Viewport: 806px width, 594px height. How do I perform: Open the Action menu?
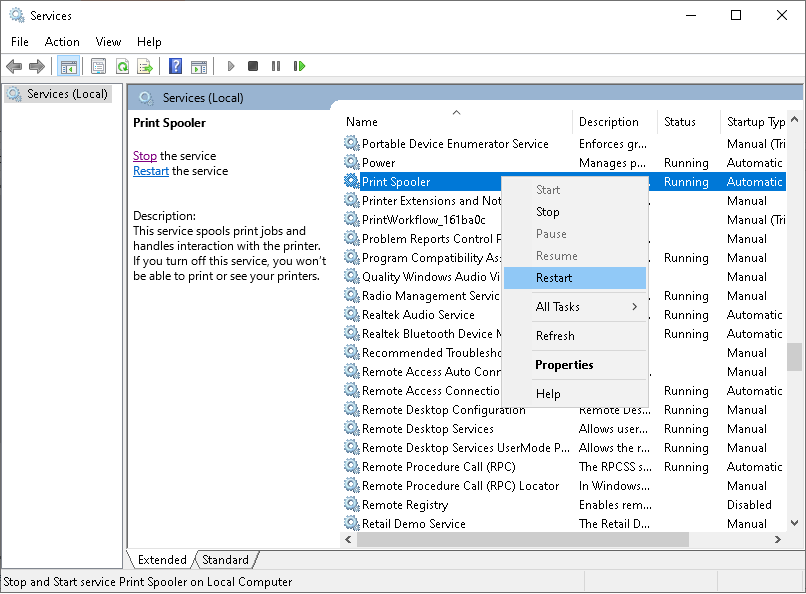(62, 42)
